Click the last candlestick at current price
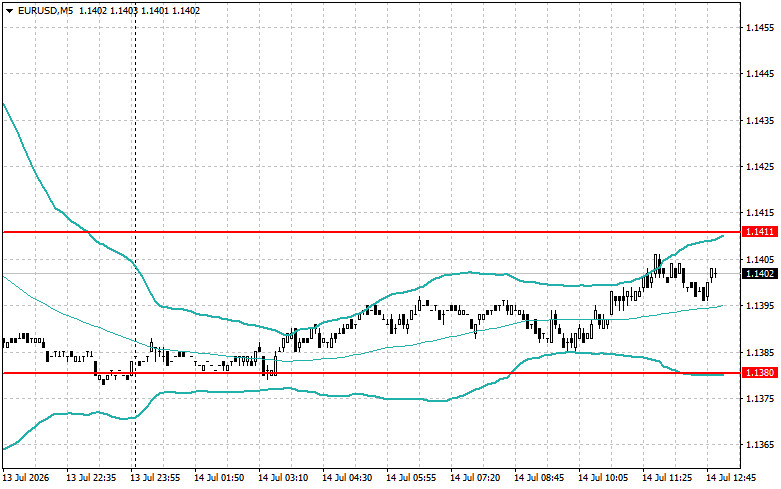The width and height of the screenshot is (781, 489). [715, 273]
